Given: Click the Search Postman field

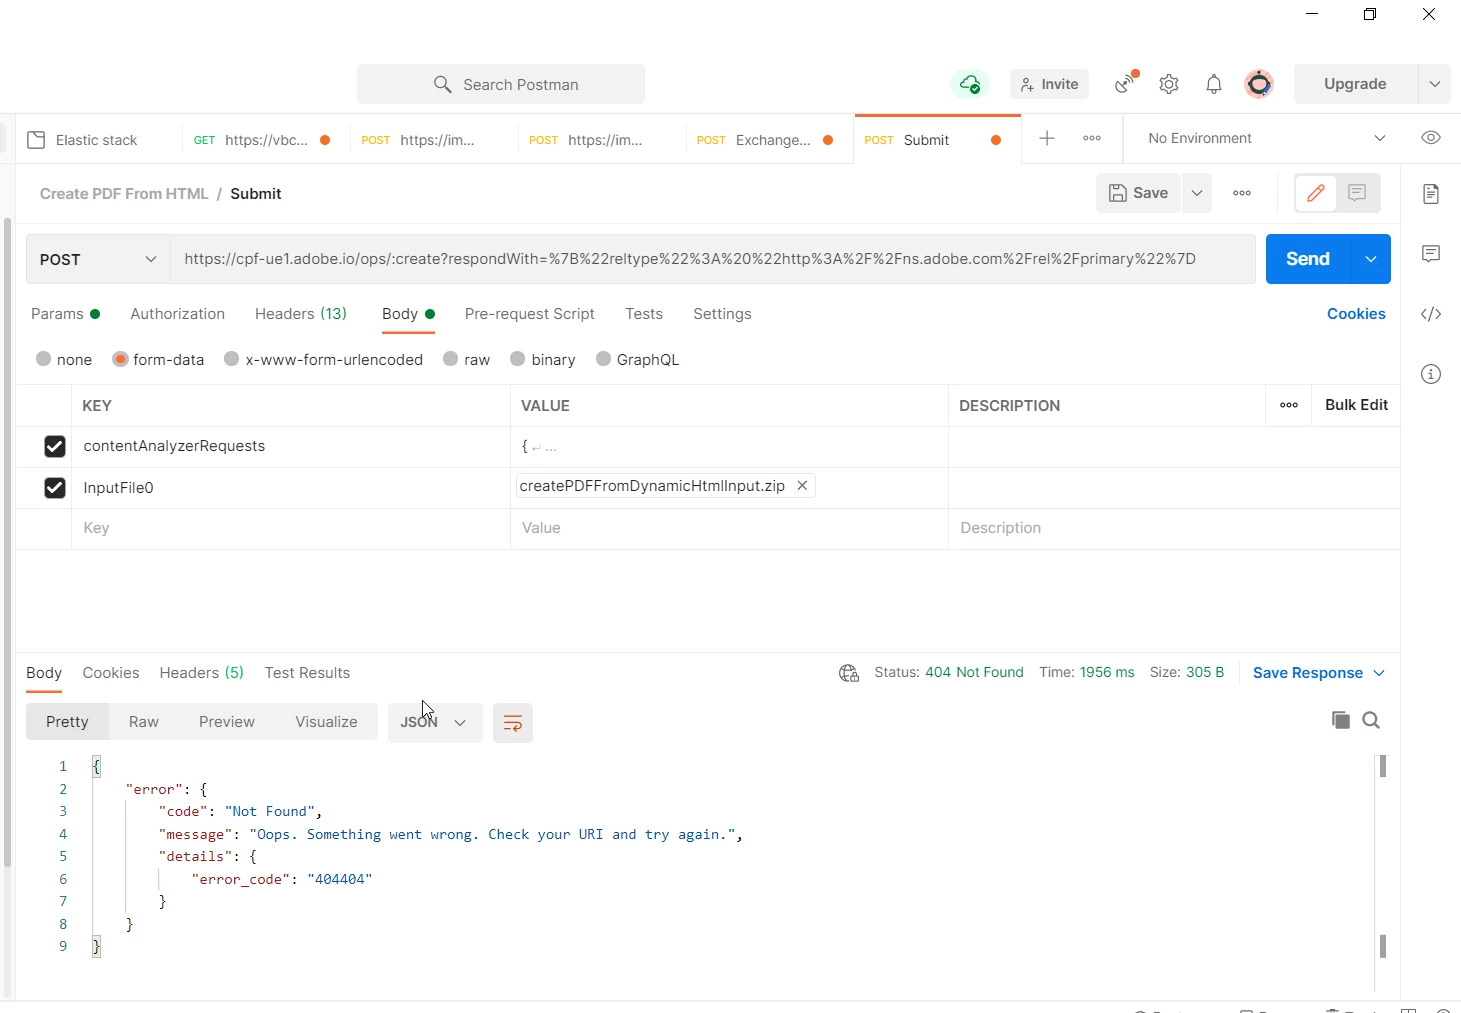Looking at the screenshot, I should pos(501,84).
